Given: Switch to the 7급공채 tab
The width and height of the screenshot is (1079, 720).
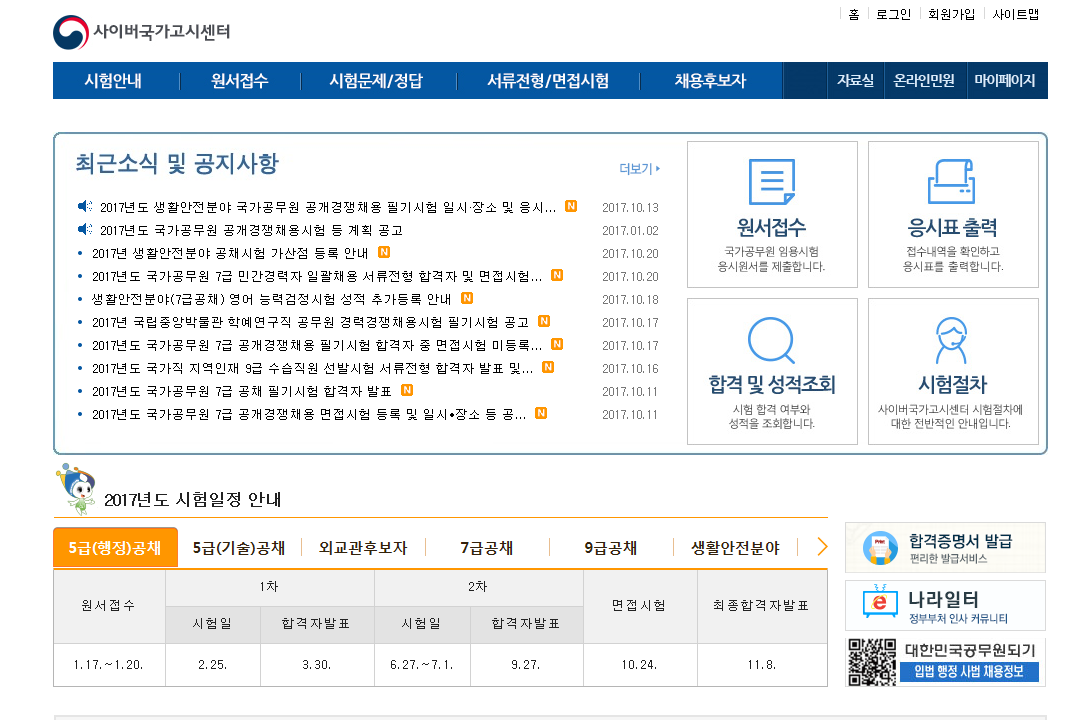Looking at the screenshot, I should [487, 548].
